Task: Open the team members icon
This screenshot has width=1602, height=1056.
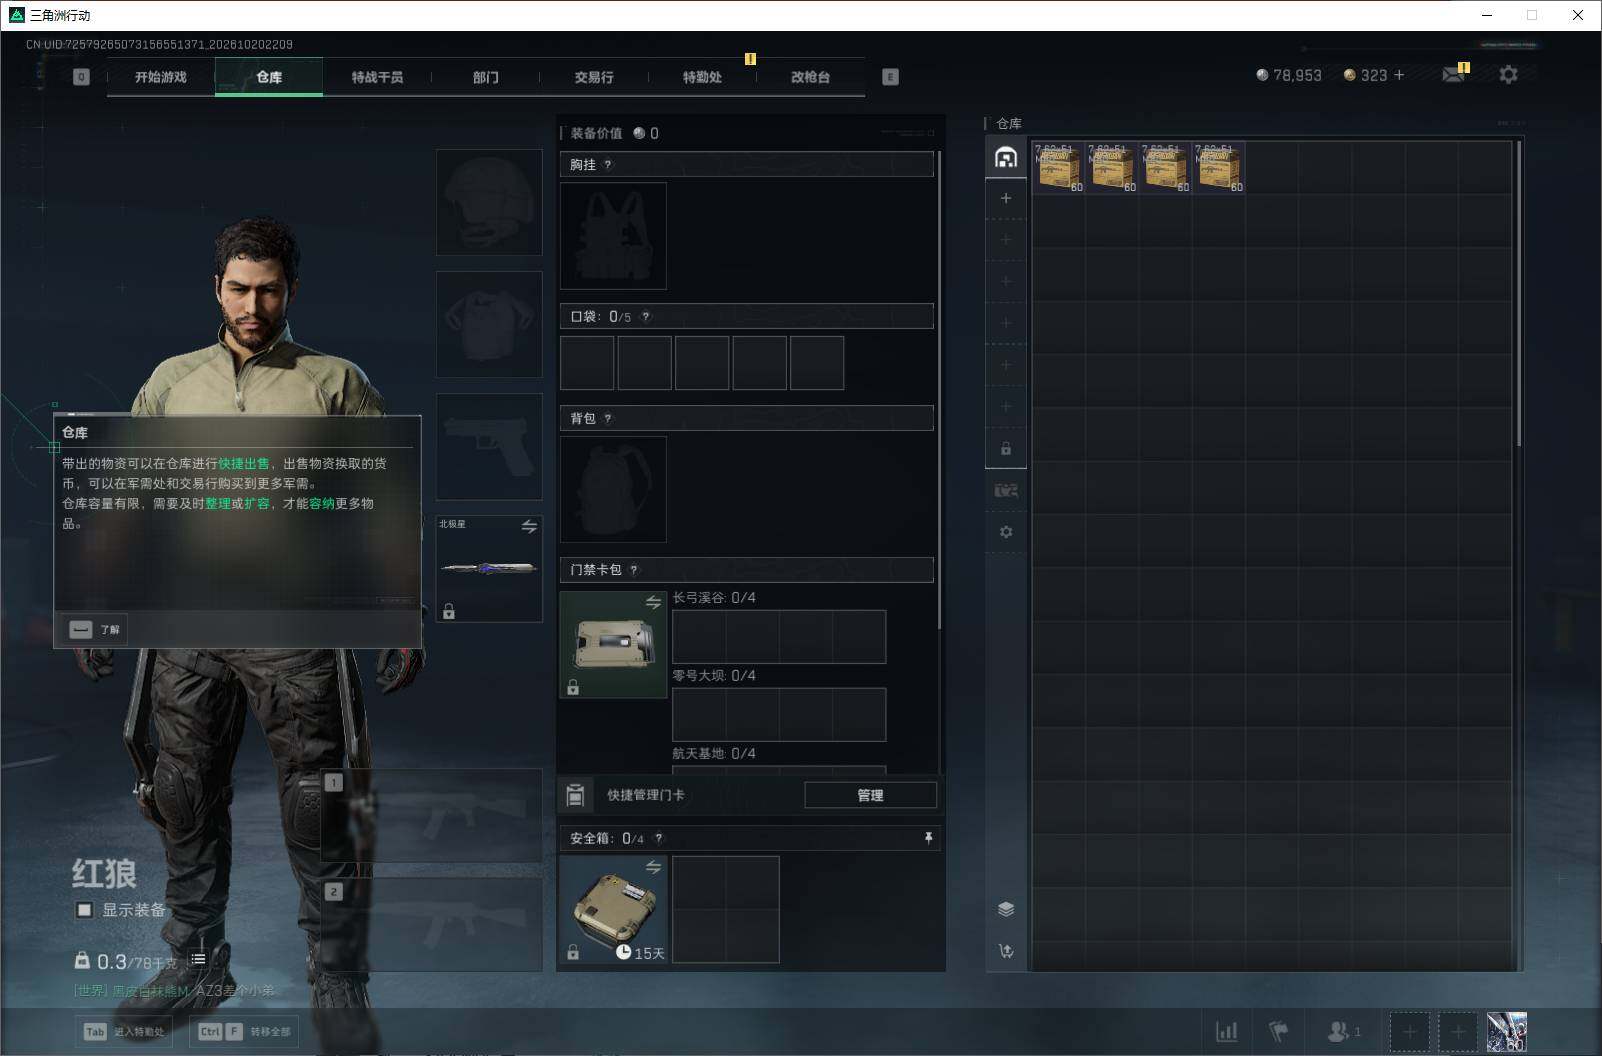Action: 1343,1031
